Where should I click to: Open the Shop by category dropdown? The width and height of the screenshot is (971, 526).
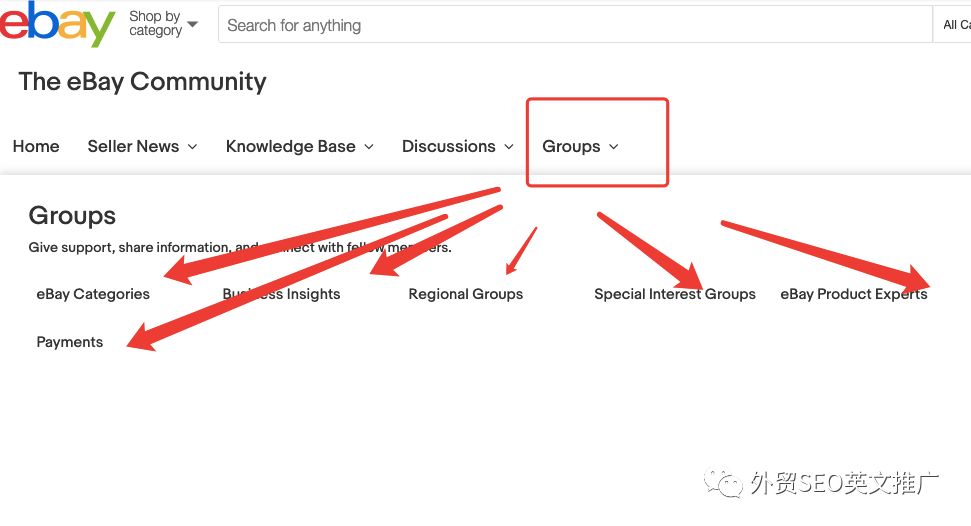(163, 24)
